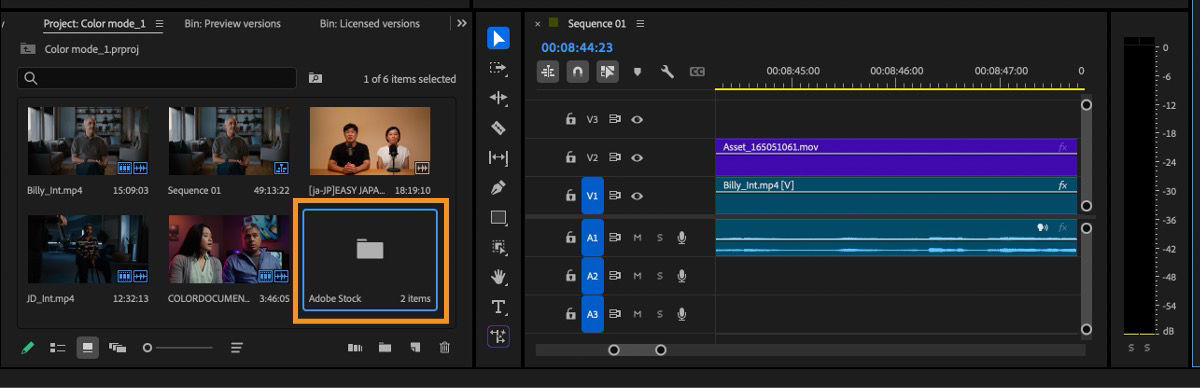The height and width of the screenshot is (388, 1200).
Task: Toggle Linked Selection in timeline
Action: point(608,72)
